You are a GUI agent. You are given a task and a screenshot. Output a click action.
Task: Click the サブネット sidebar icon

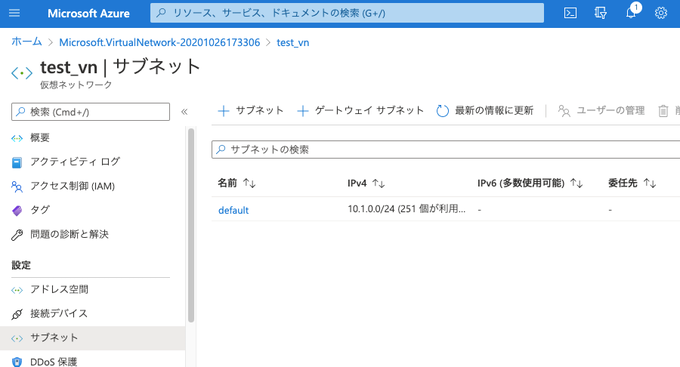(x=17, y=338)
